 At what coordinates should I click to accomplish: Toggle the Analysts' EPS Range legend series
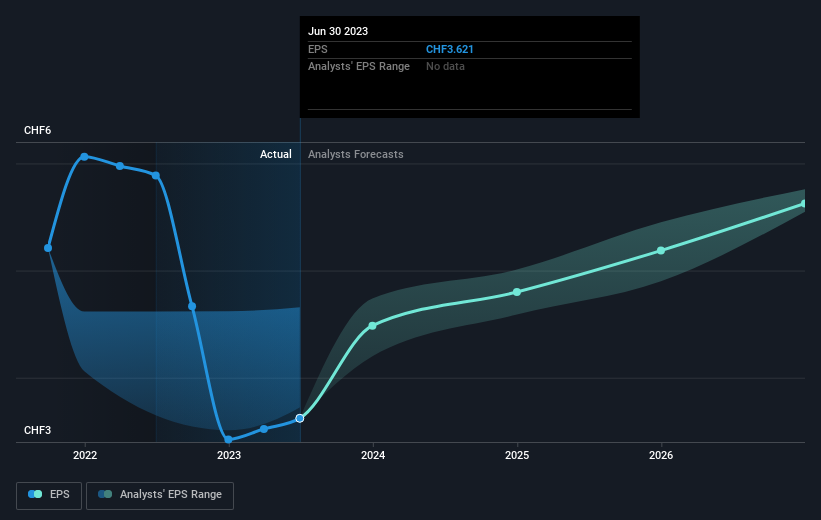coord(160,495)
